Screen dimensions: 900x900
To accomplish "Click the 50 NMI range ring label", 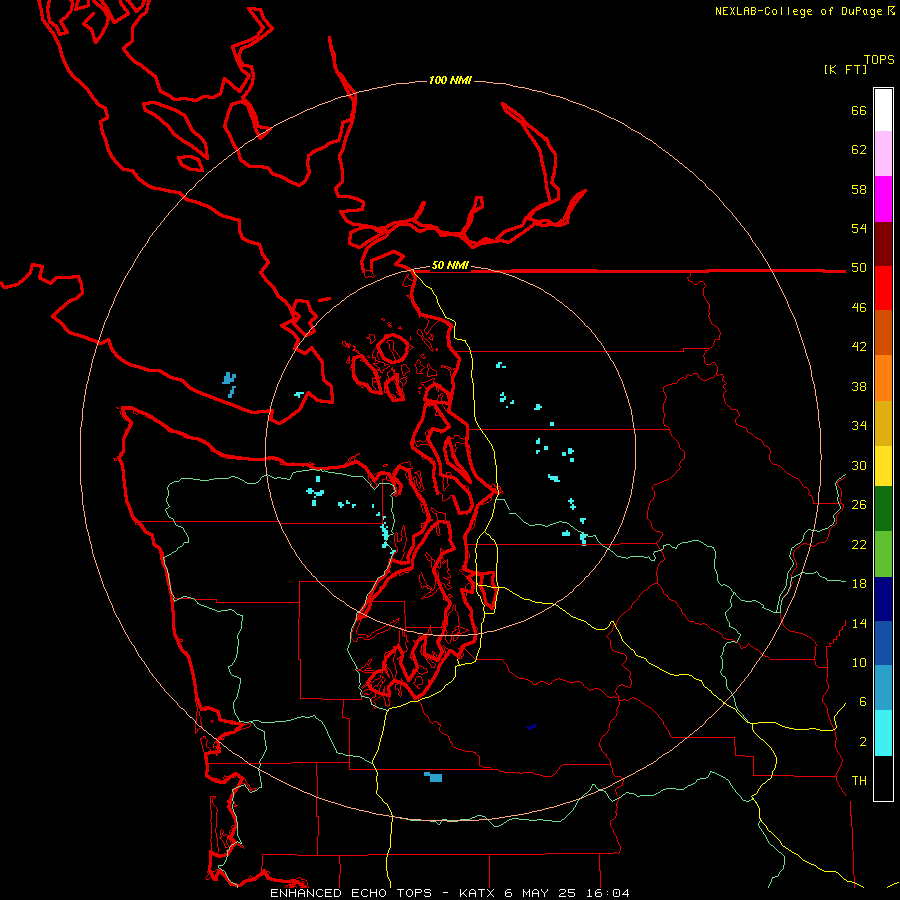I will pos(450,265).
